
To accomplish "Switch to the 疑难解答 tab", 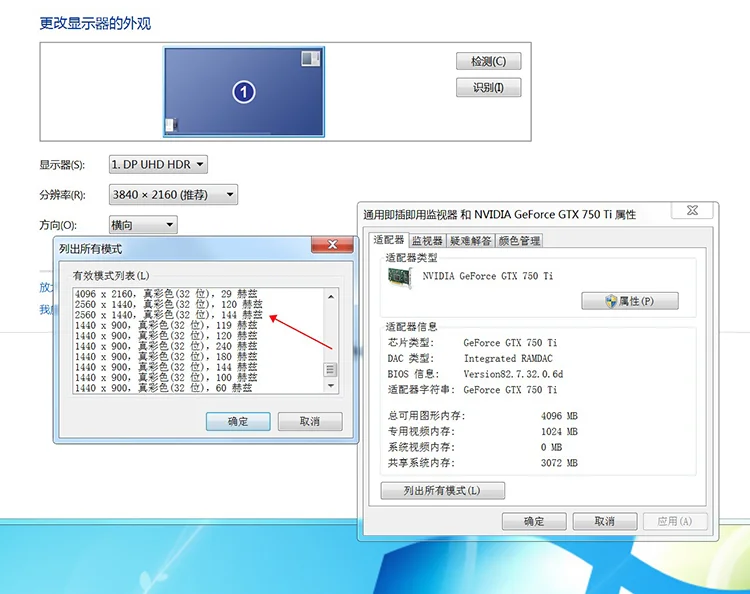I will 471,241.
